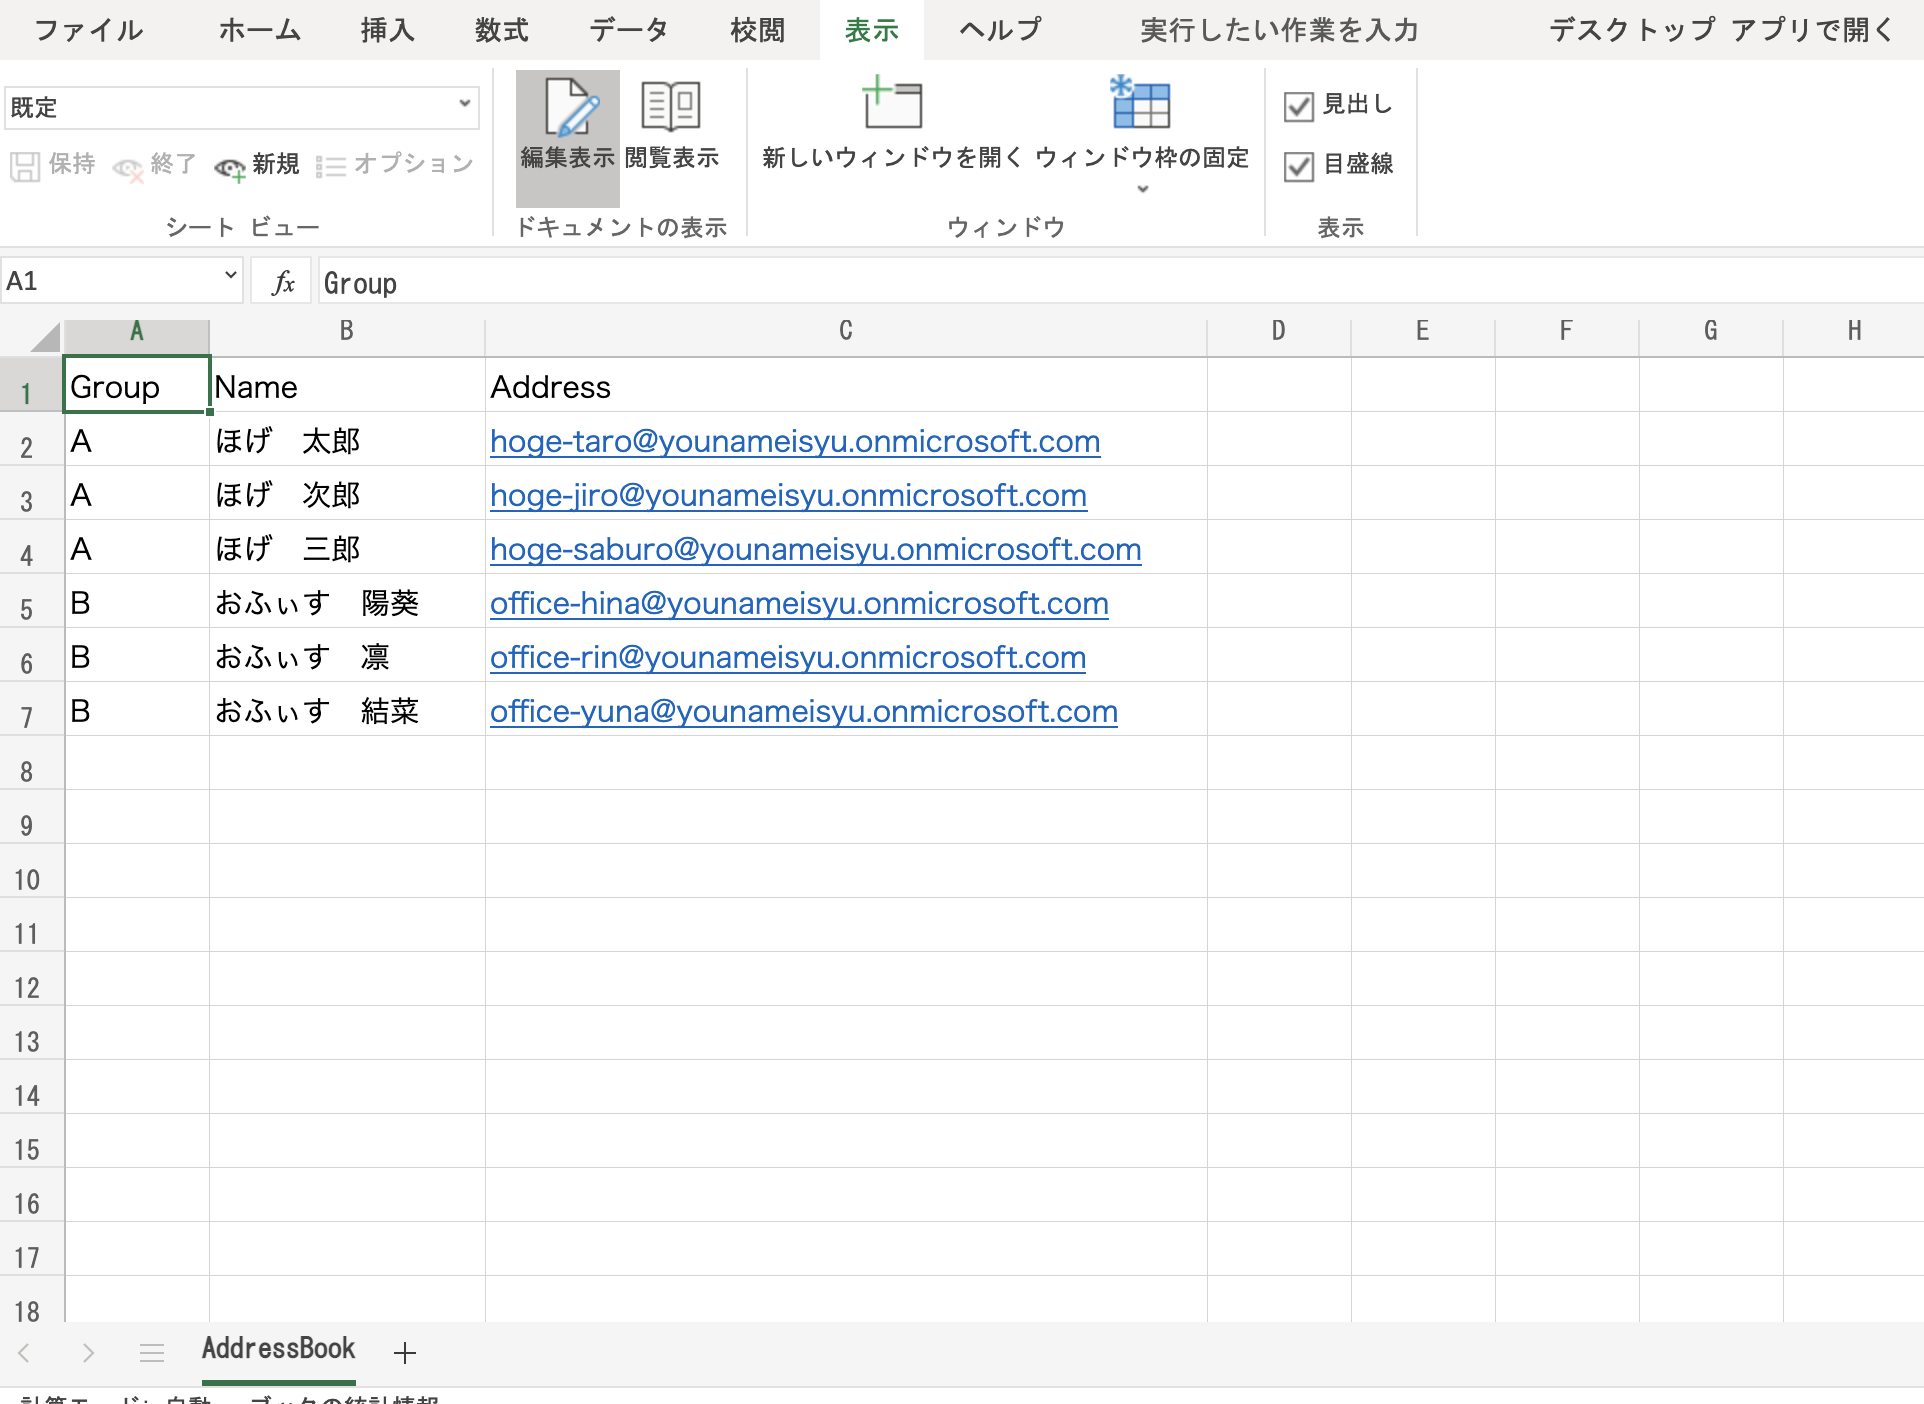Click the fx insert function button

click(281, 281)
